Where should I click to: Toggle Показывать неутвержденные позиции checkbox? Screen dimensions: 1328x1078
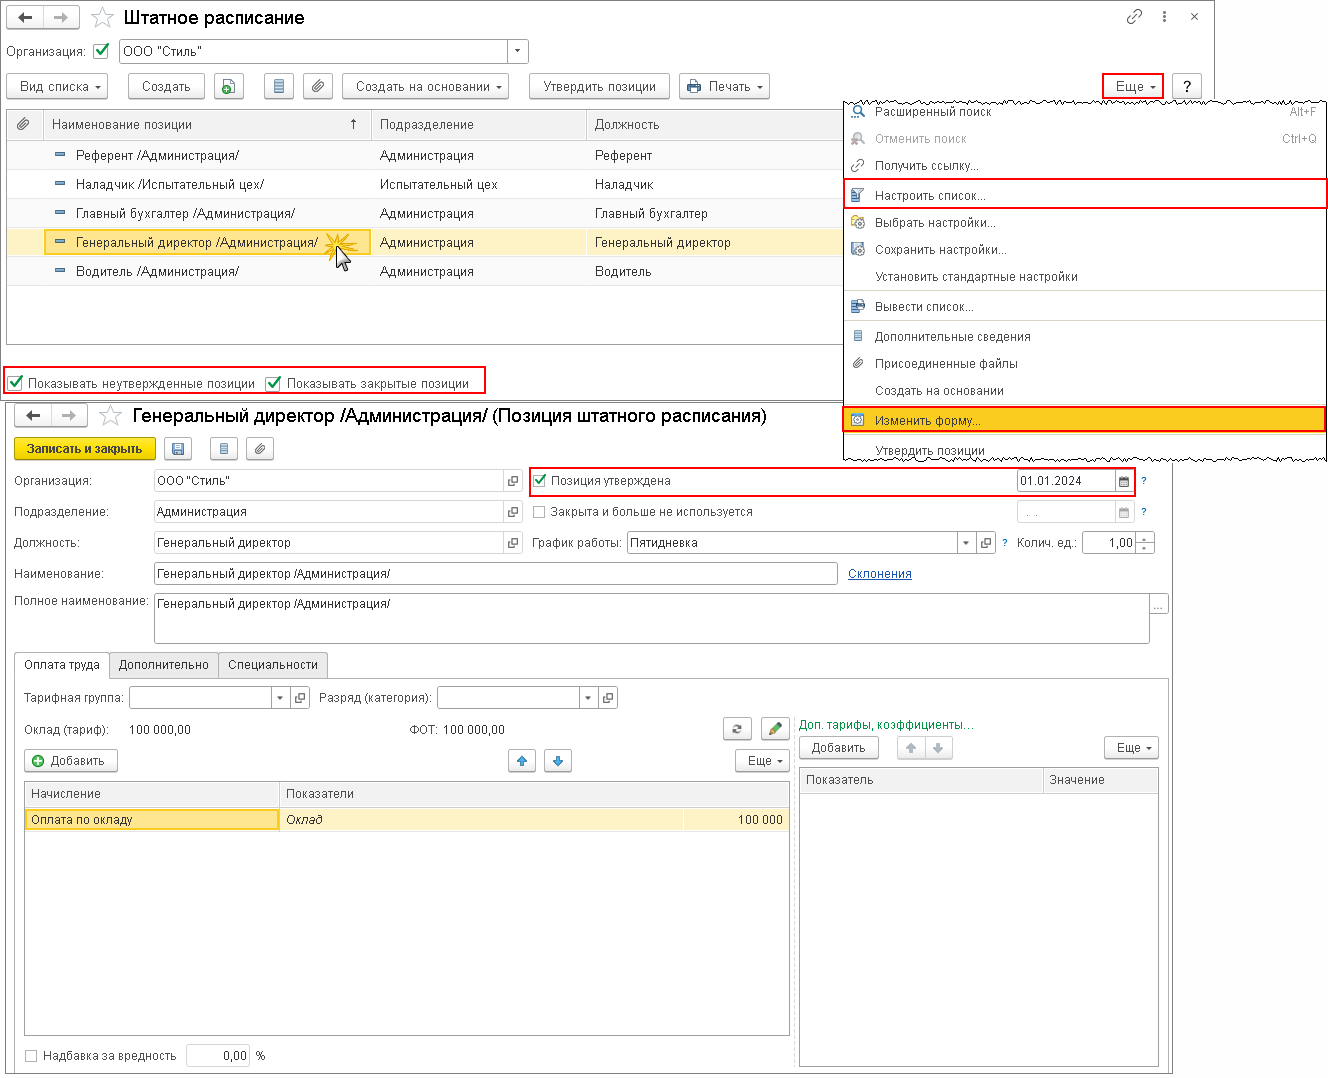[x=15, y=383]
